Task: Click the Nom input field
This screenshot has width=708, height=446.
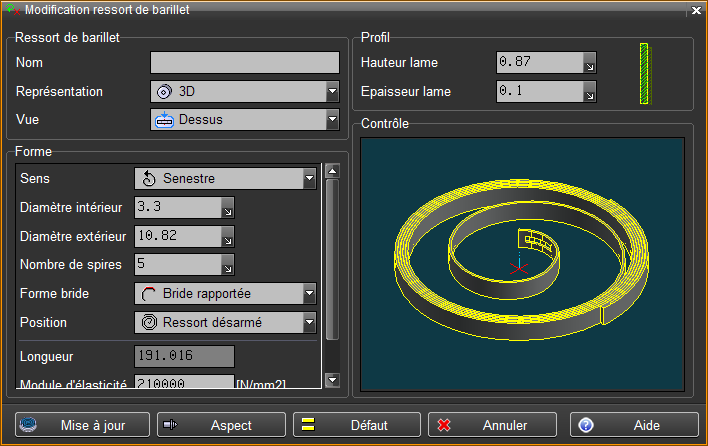Action: click(245, 62)
